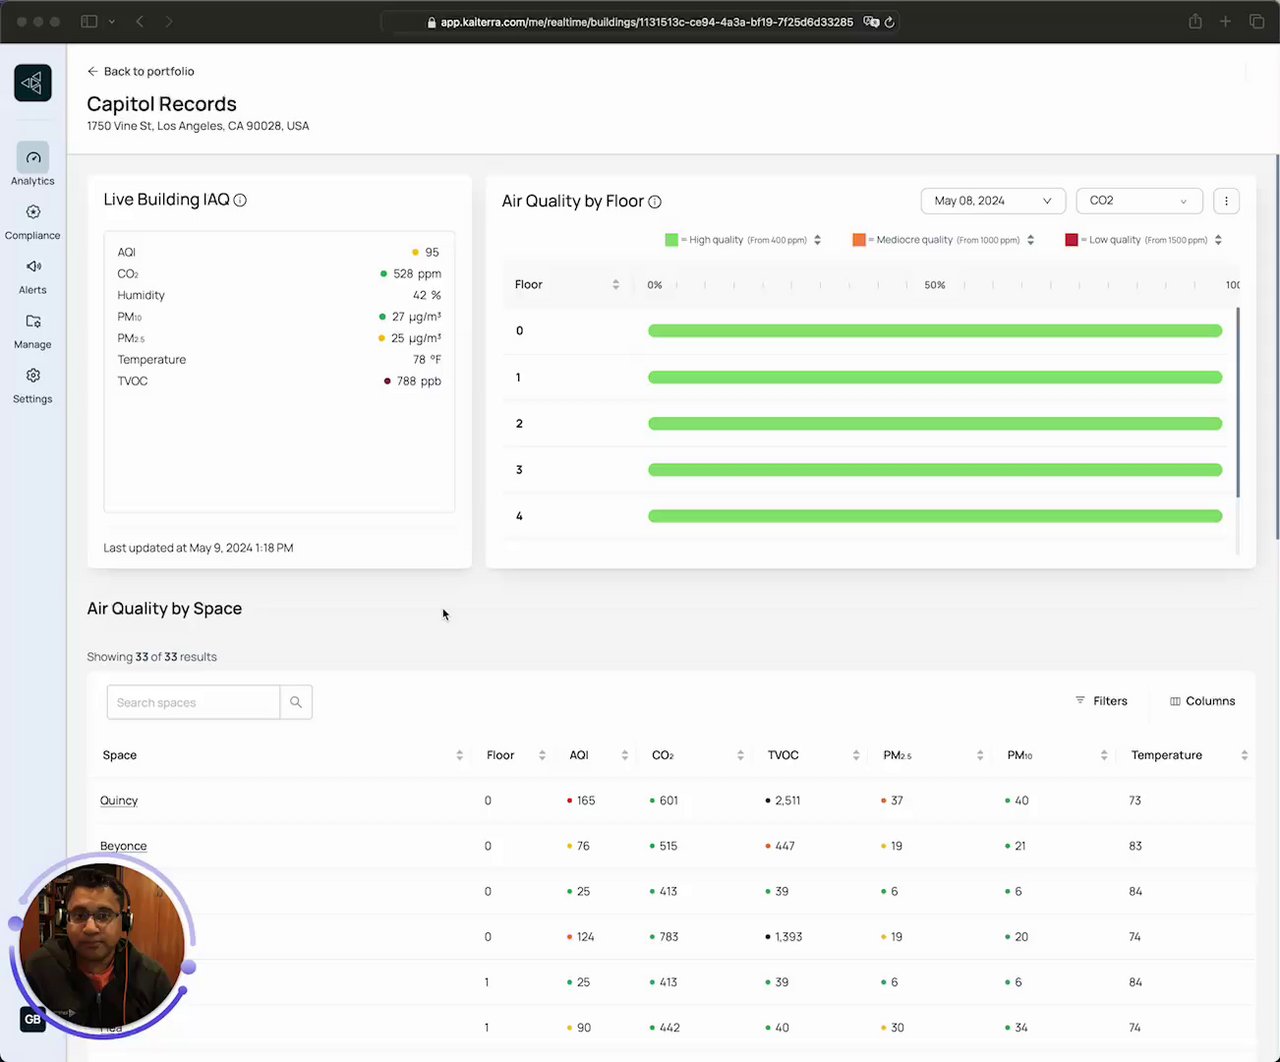Open the May 08, 2024 date dropdown

coord(993,201)
